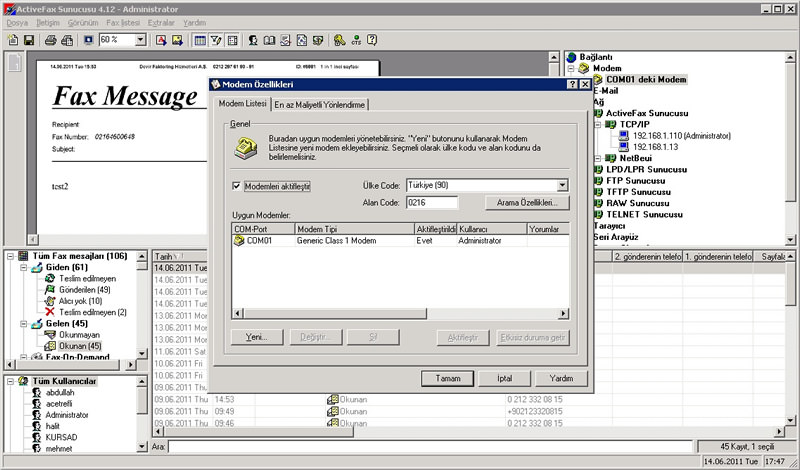Viewport: 800px width, 470px height.
Task: Click the keys icon in the toolbar
Action: (x=339, y=40)
